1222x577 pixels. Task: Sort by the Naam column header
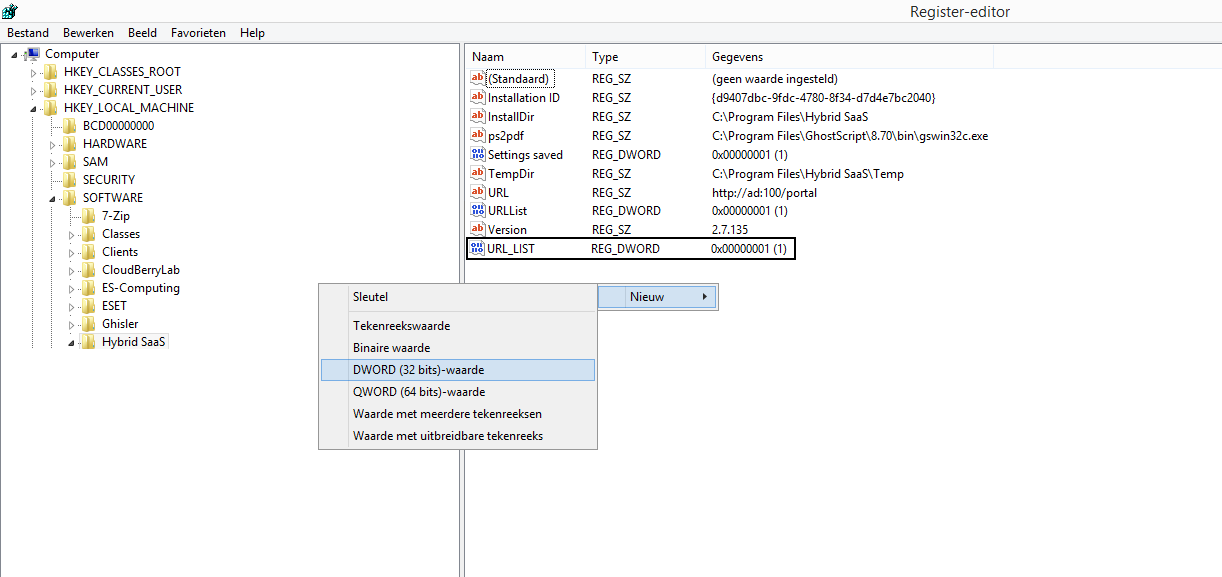click(x=488, y=57)
